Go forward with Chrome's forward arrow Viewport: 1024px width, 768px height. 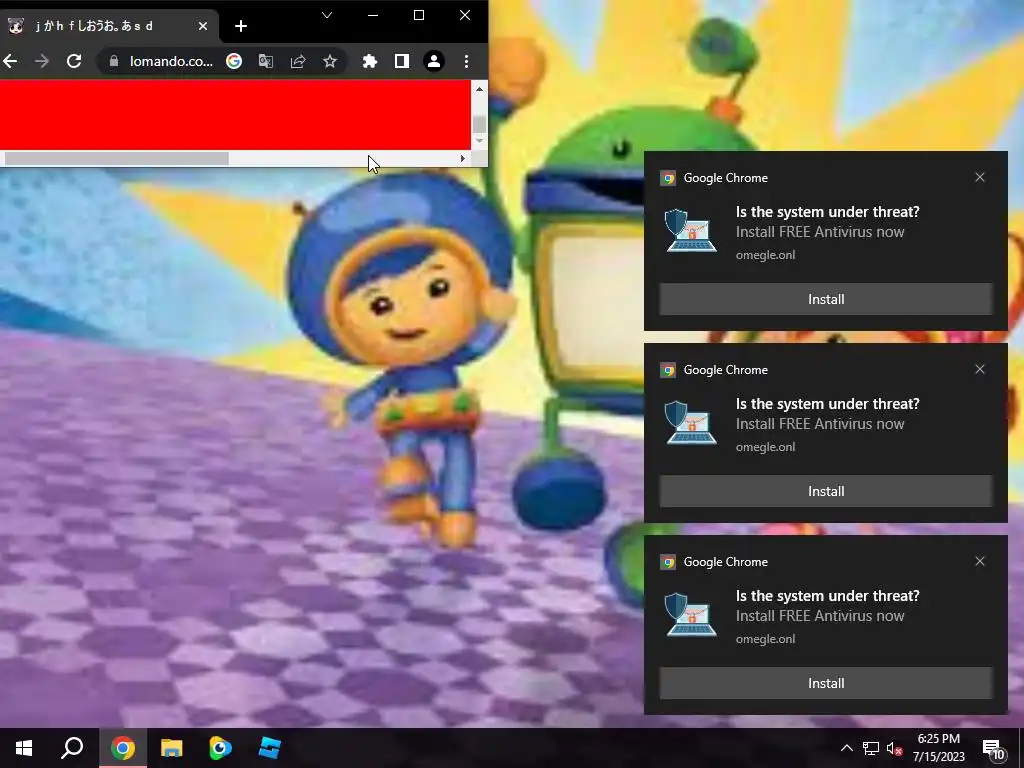[x=42, y=61]
